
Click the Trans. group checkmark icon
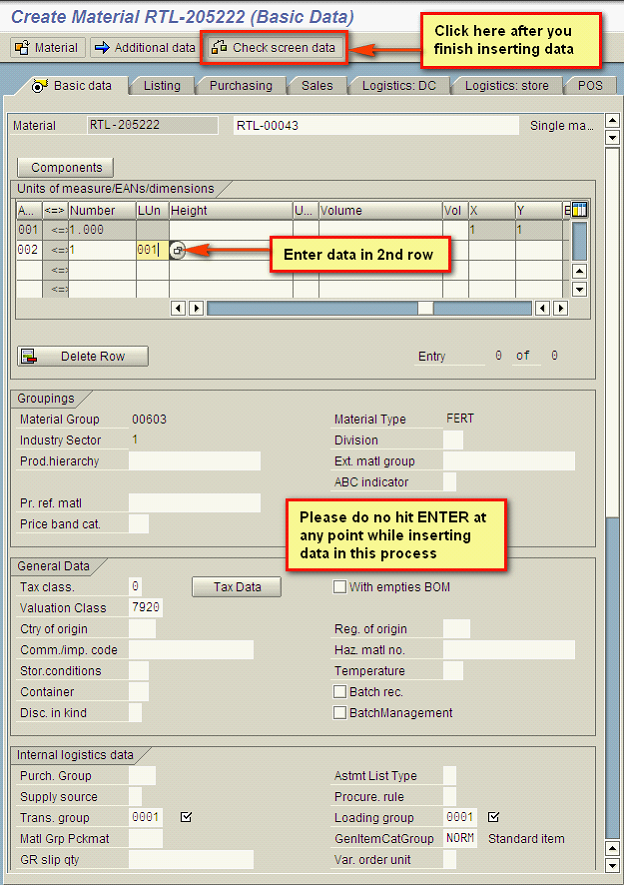(x=186, y=817)
